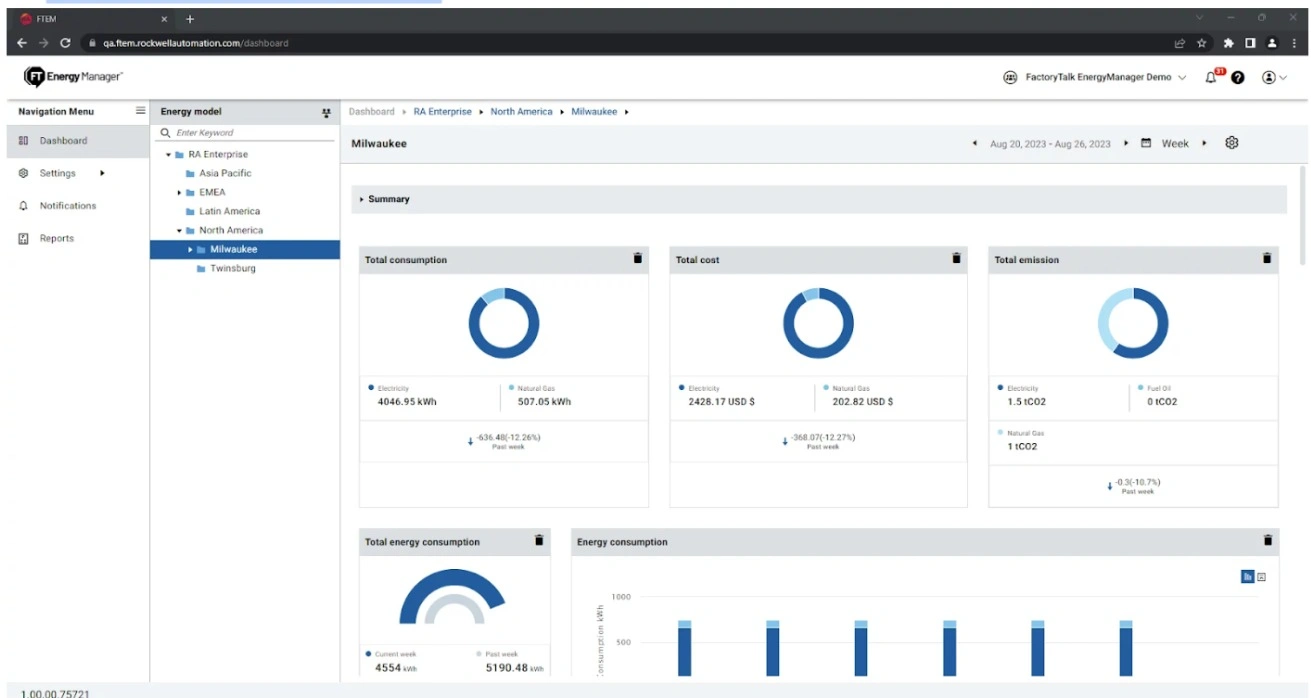Collapse the North America tree node
This screenshot has width=1311, height=698.
(x=180, y=230)
